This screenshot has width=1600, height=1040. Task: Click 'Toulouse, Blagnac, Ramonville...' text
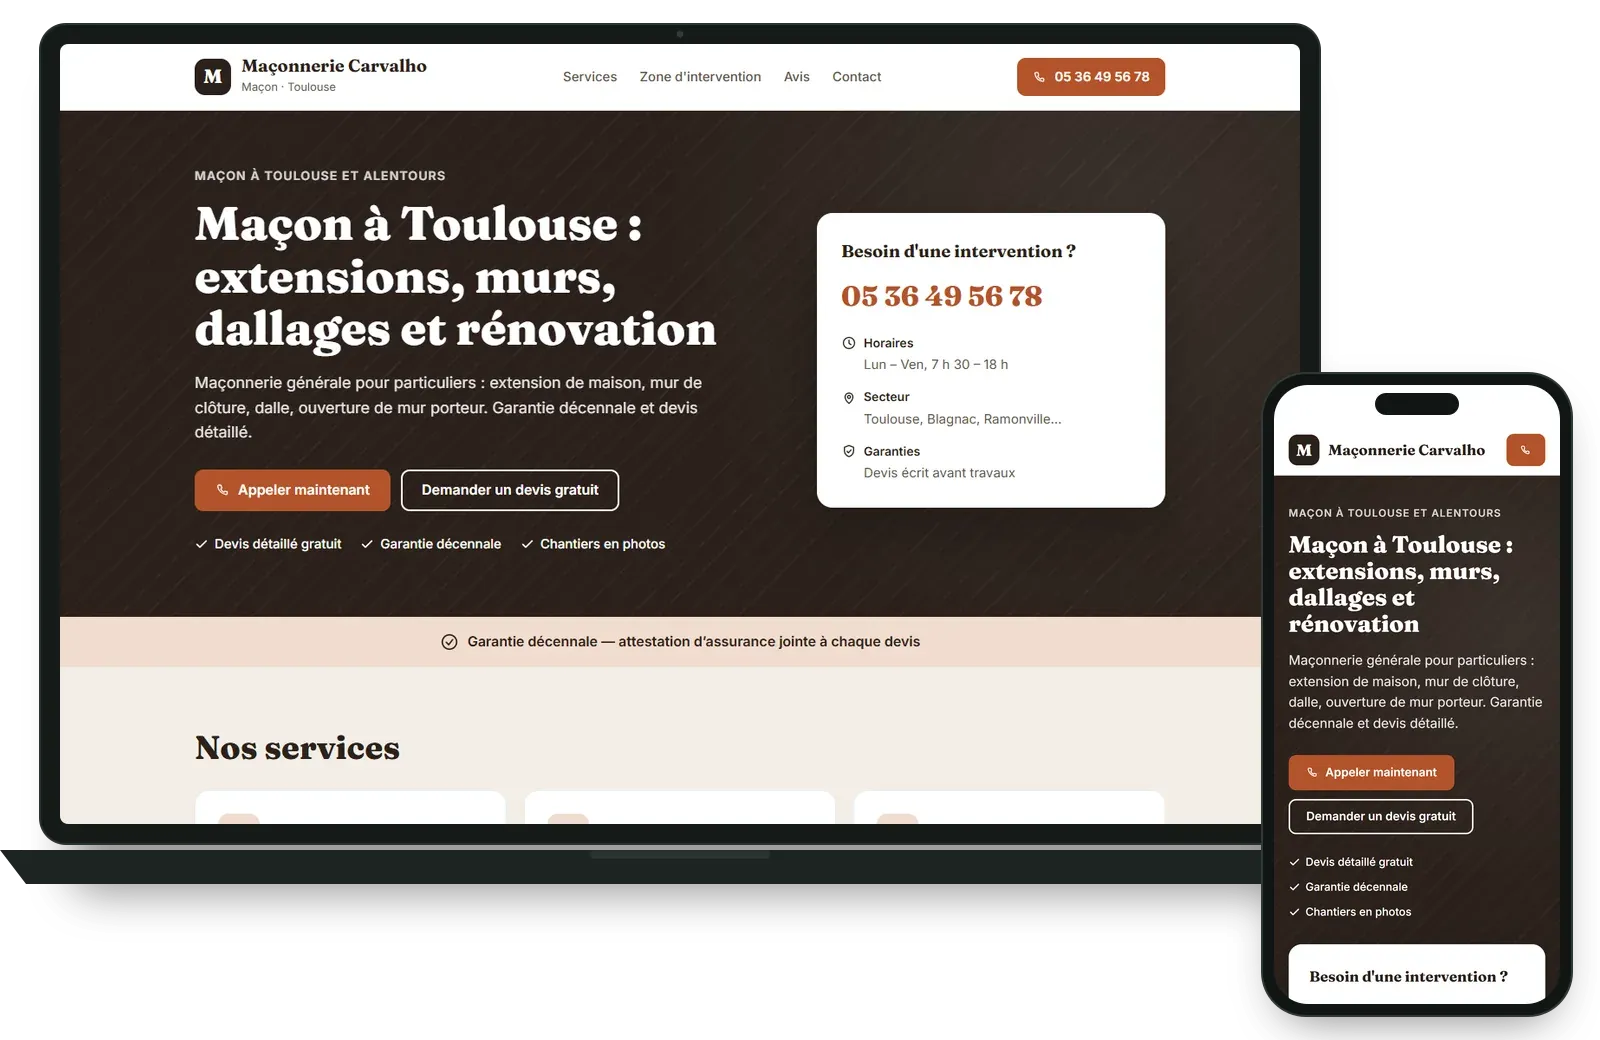[963, 419]
